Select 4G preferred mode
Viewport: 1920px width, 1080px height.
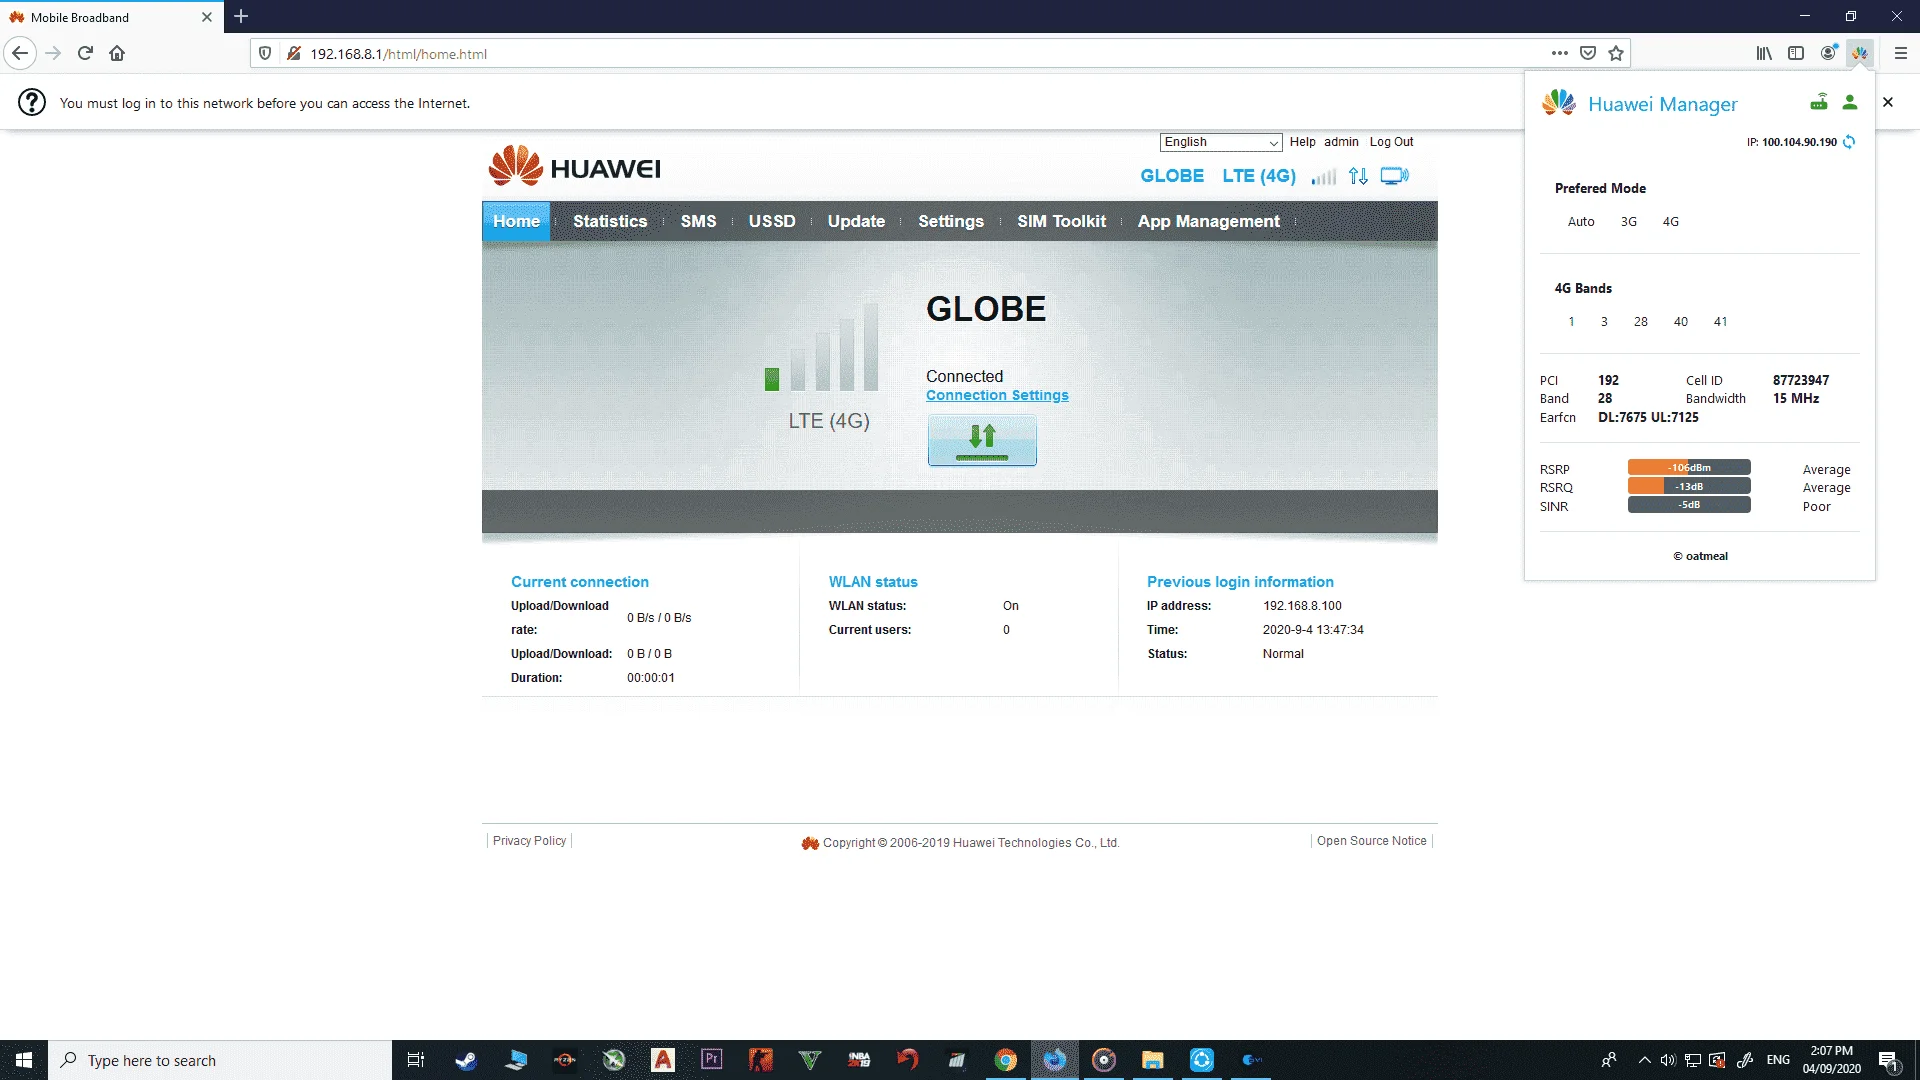point(1671,222)
